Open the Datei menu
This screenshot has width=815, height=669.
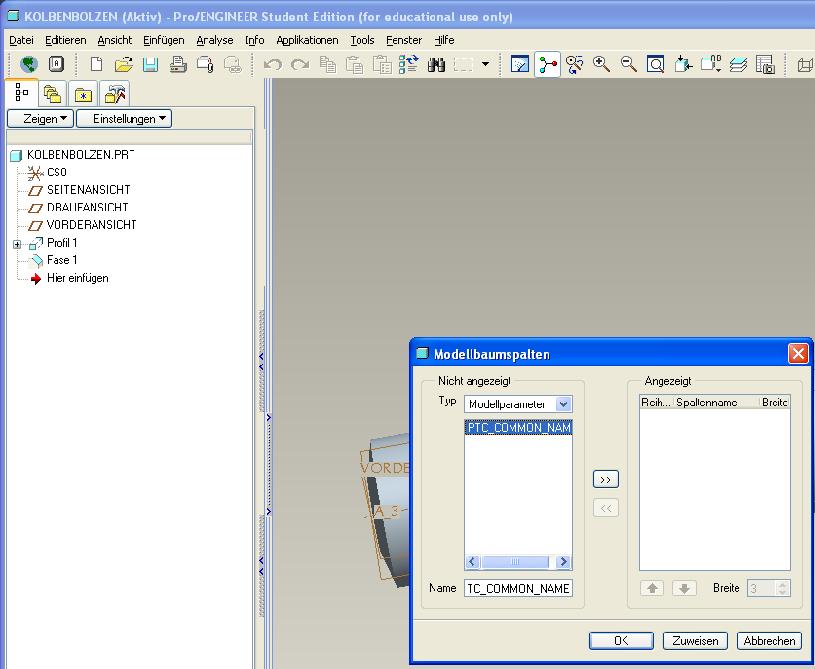pyautogui.click(x=21, y=40)
